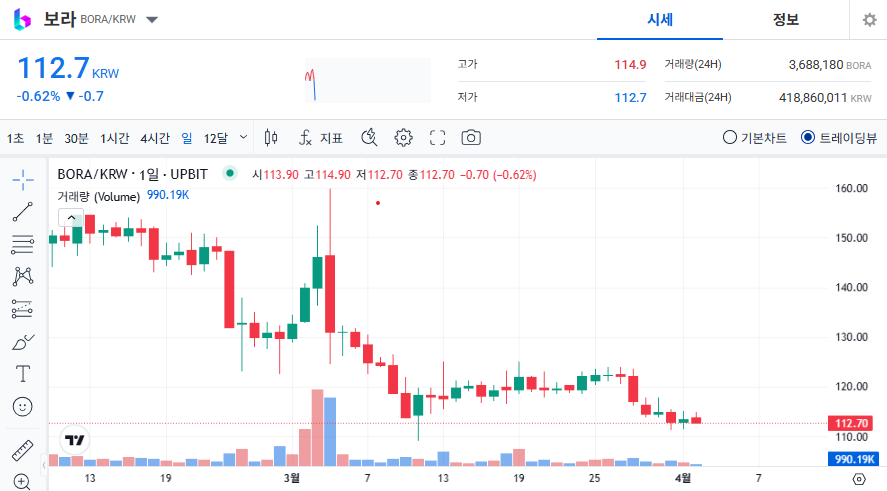Click the 4월 date axis label
The height and width of the screenshot is (491, 887).
(683, 479)
